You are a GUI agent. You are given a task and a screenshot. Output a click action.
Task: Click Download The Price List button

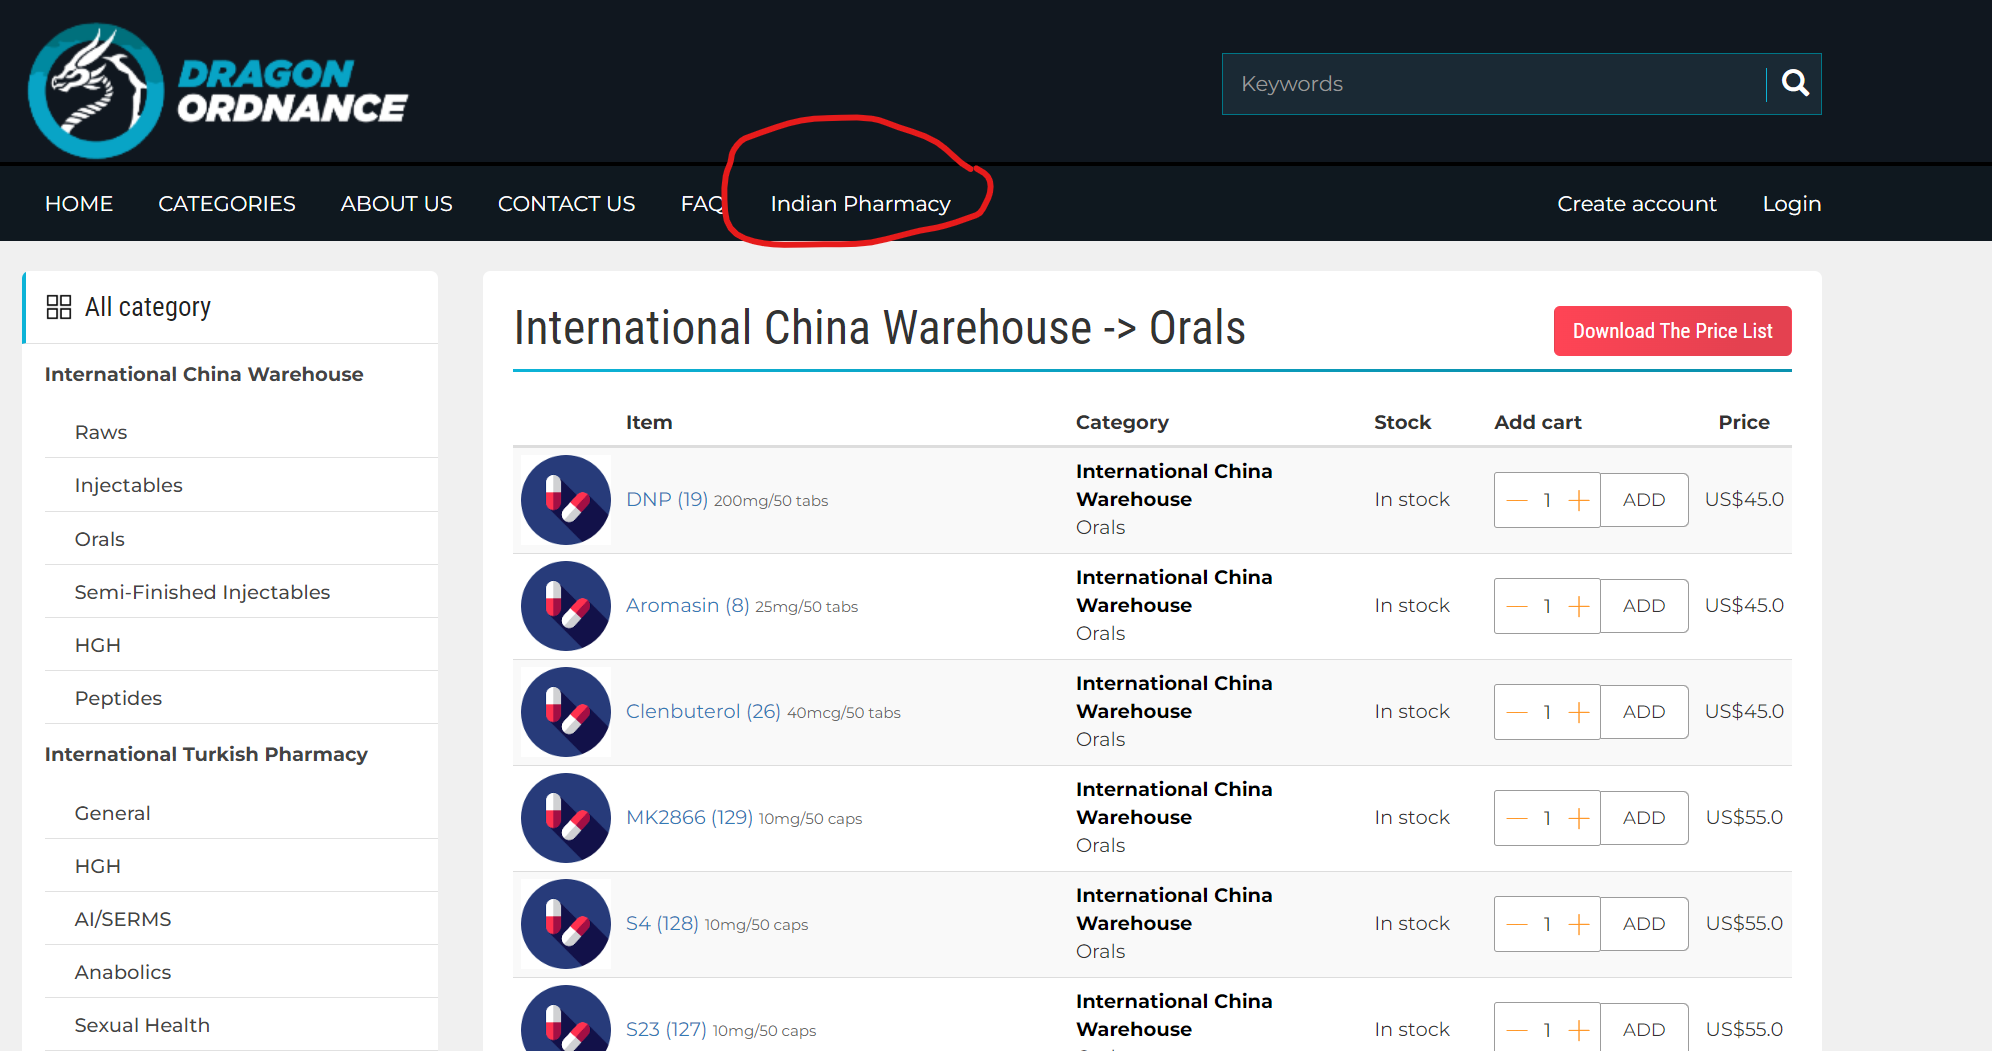[x=1672, y=331]
